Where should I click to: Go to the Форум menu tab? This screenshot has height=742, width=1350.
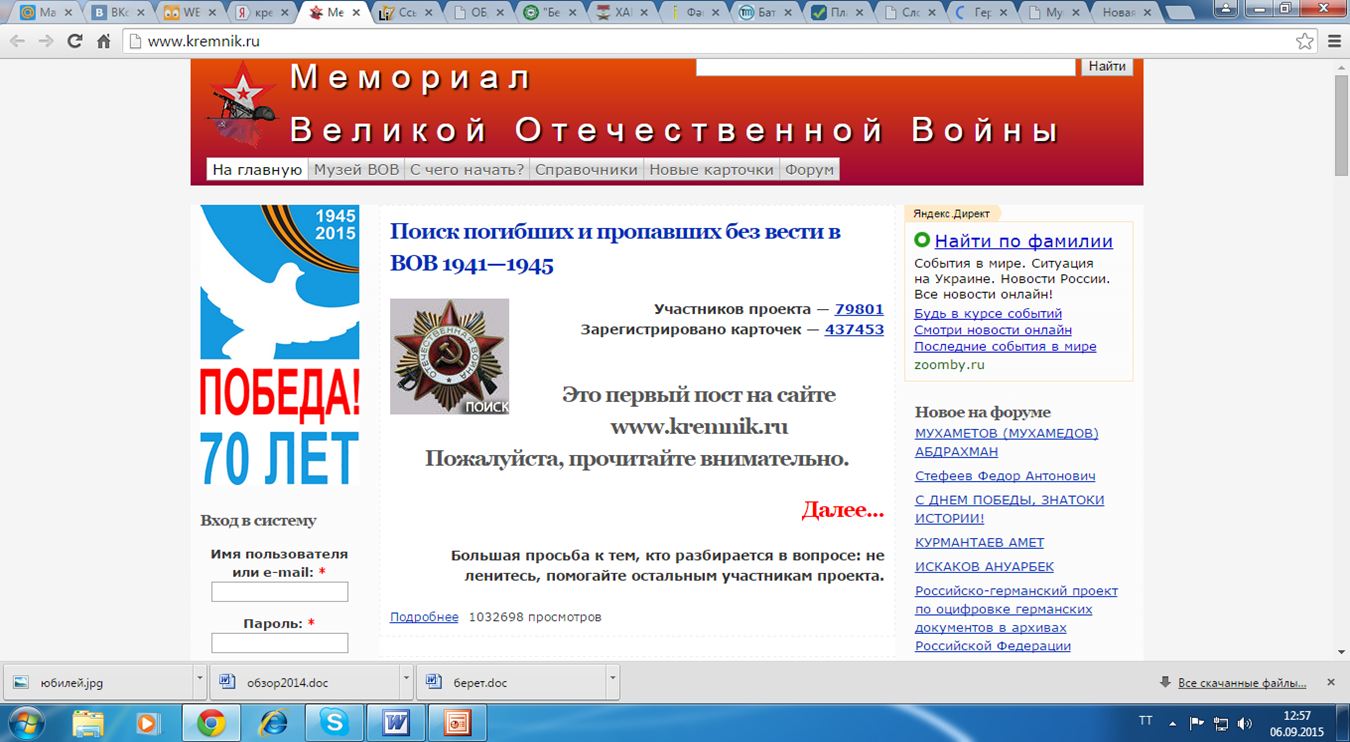[x=809, y=170]
